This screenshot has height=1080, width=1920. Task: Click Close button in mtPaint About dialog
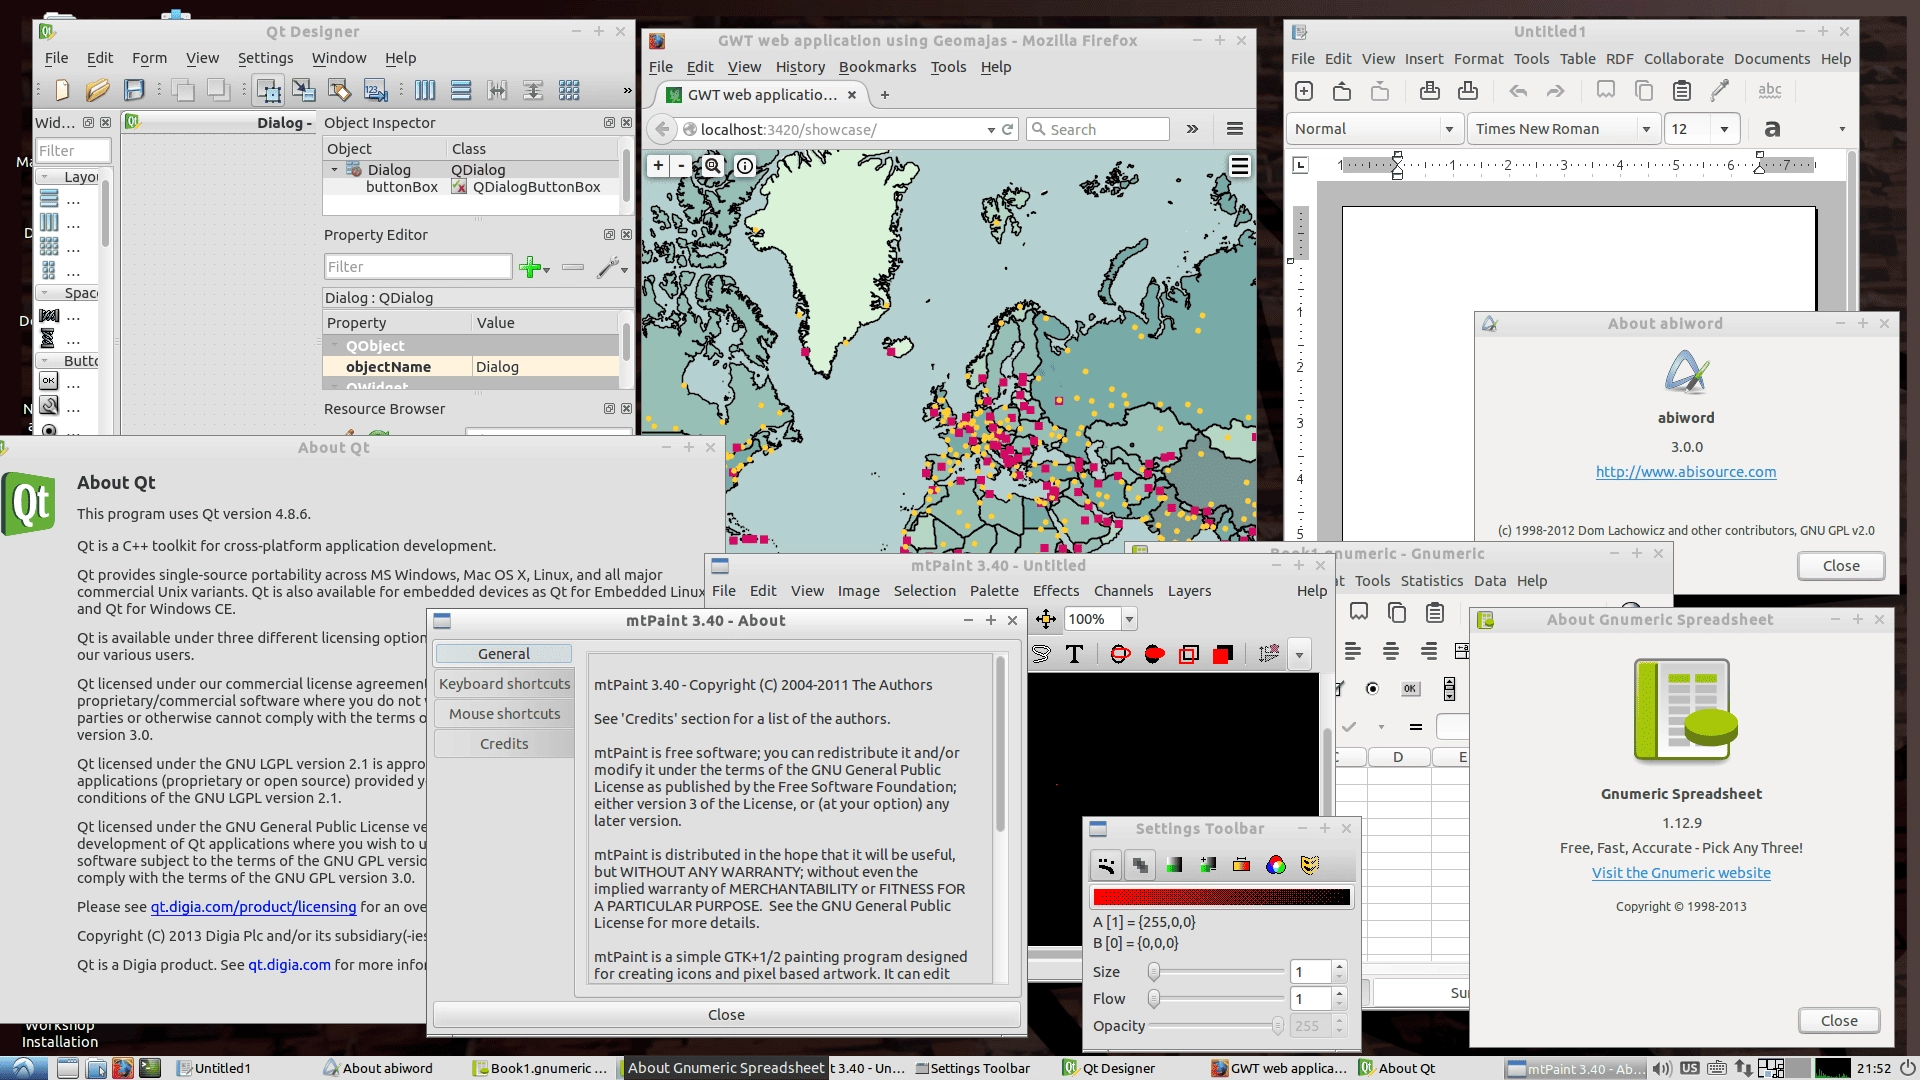click(727, 1015)
